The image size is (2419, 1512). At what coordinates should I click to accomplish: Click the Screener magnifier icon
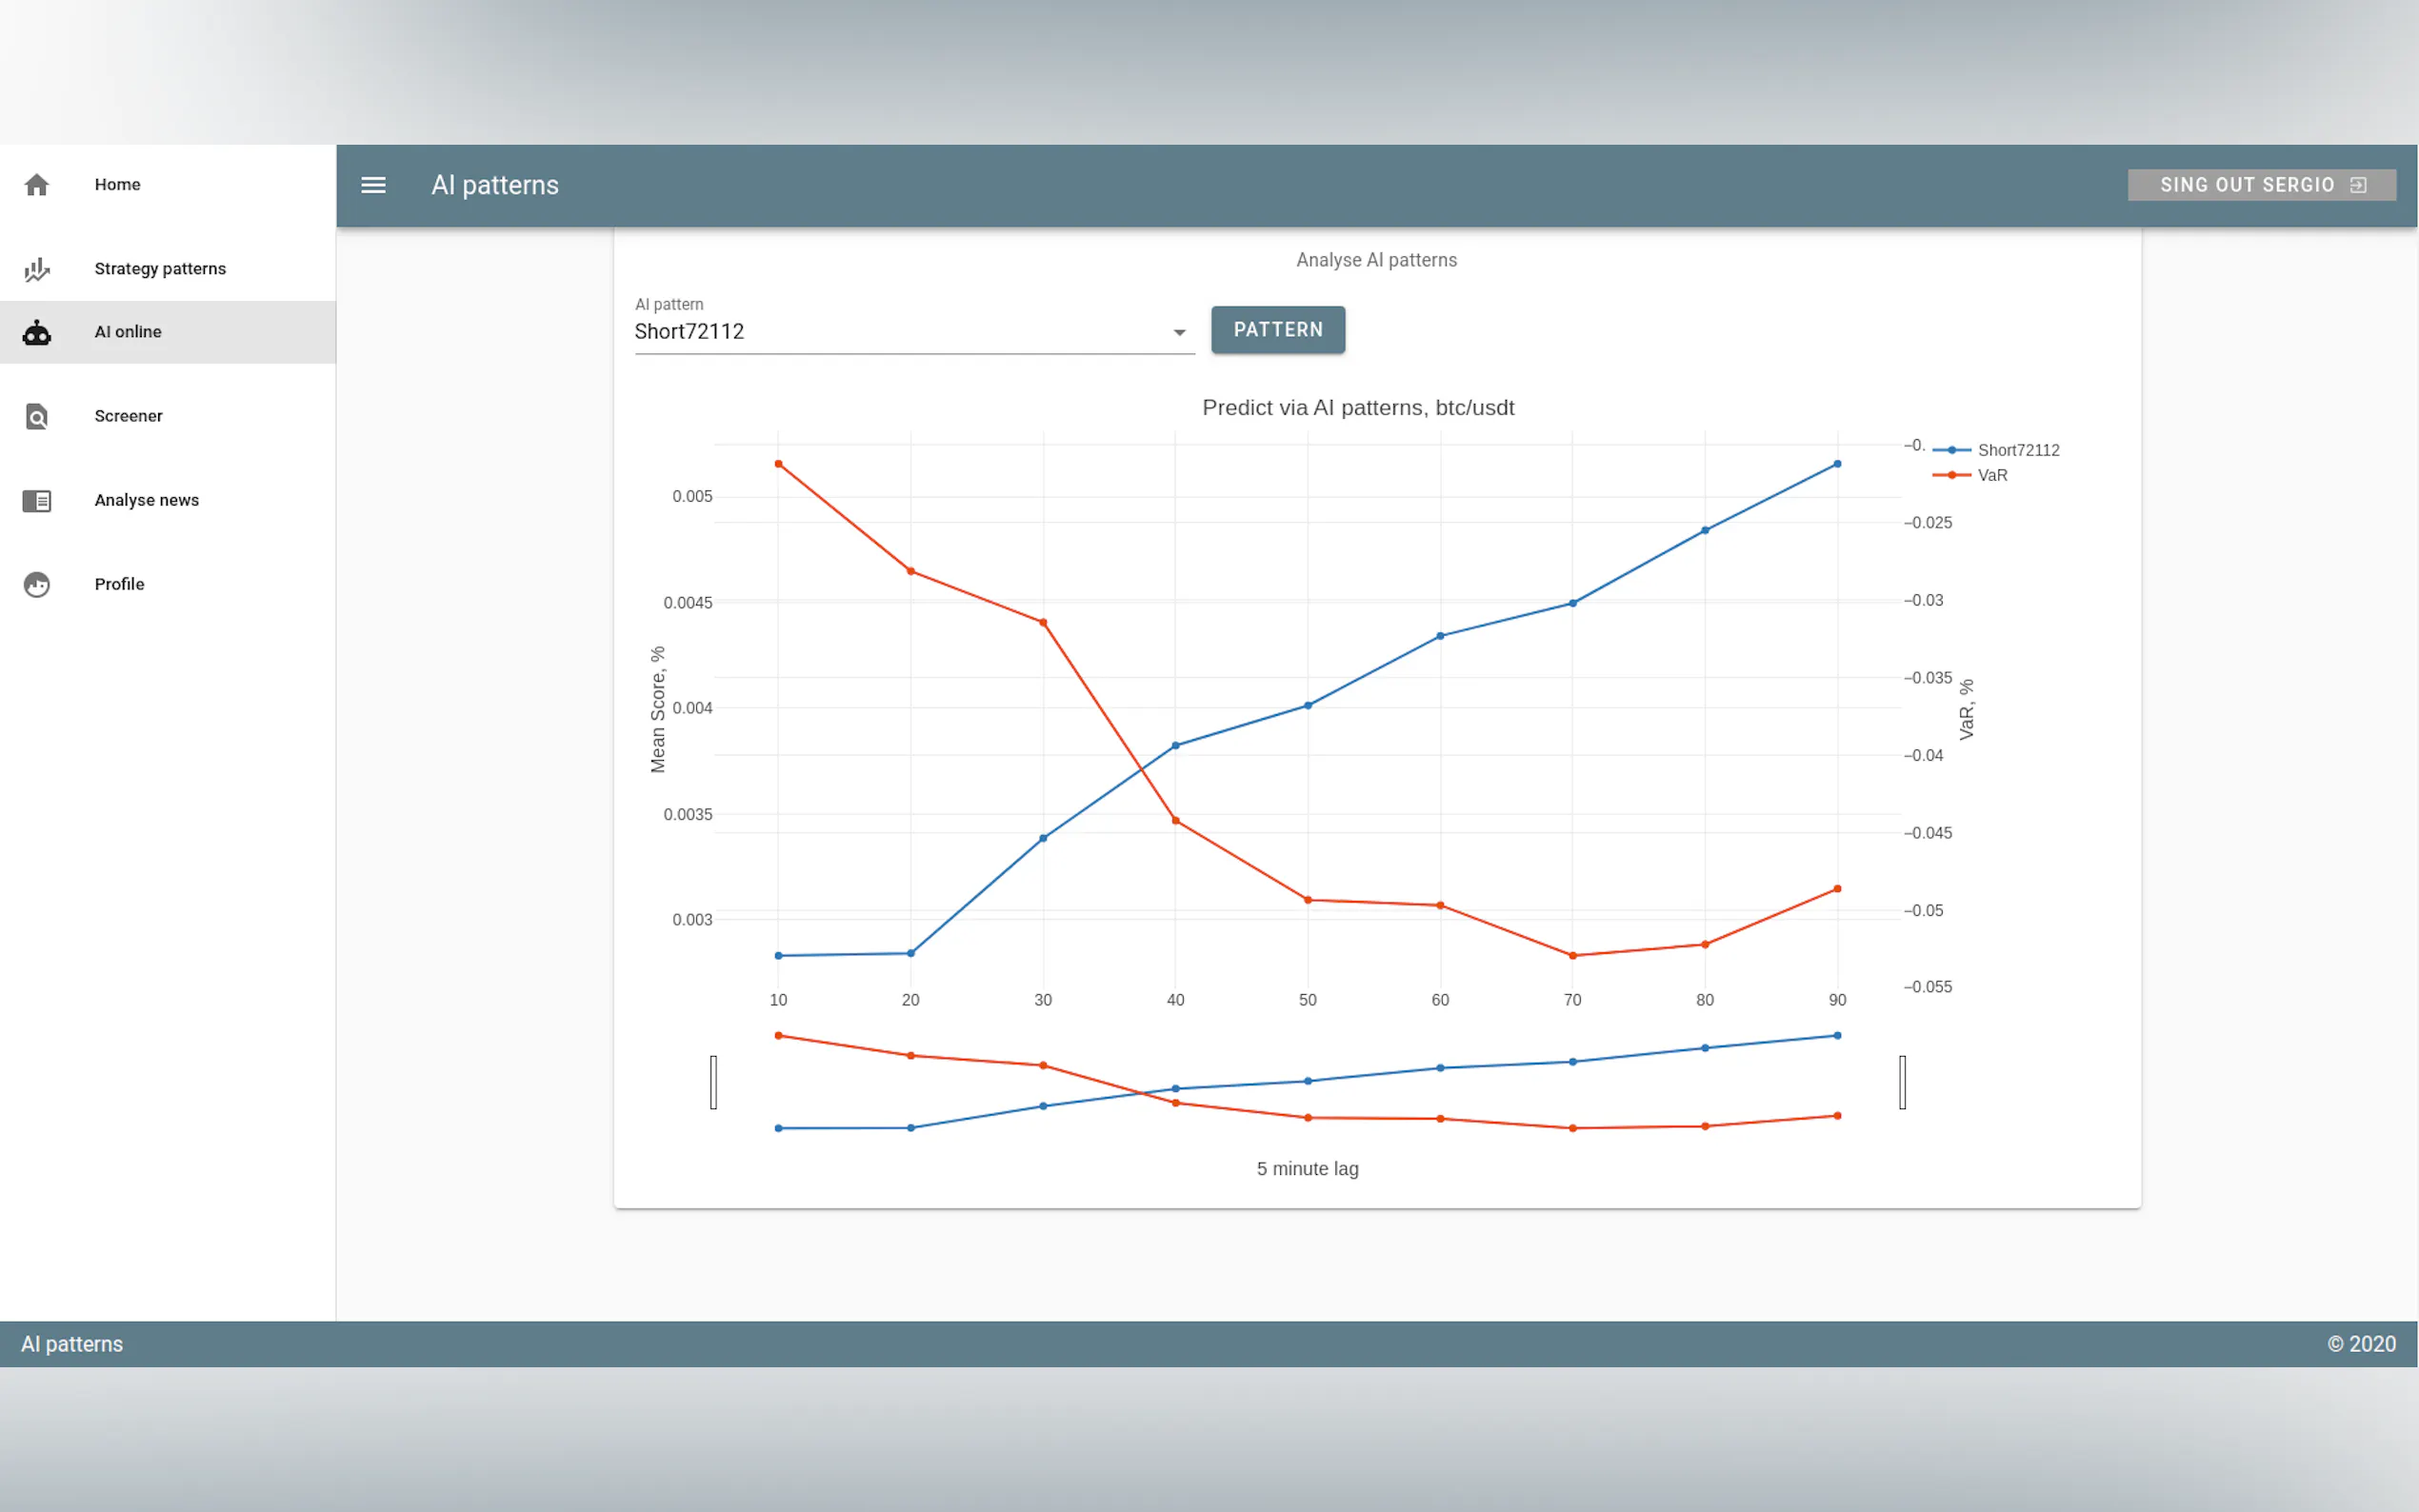[37, 416]
